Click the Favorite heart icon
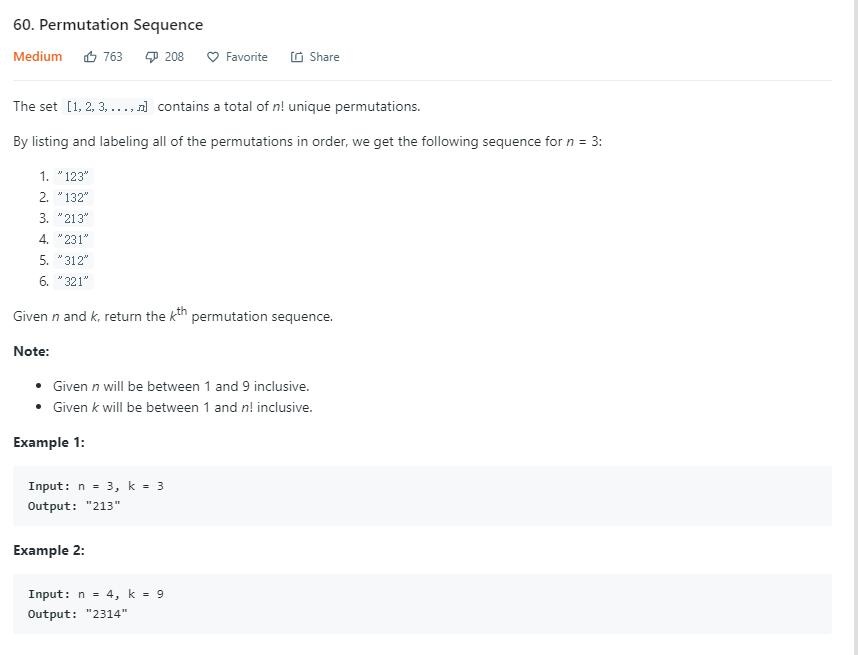Viewport: 858px width, 655px height. pos(213,57)
